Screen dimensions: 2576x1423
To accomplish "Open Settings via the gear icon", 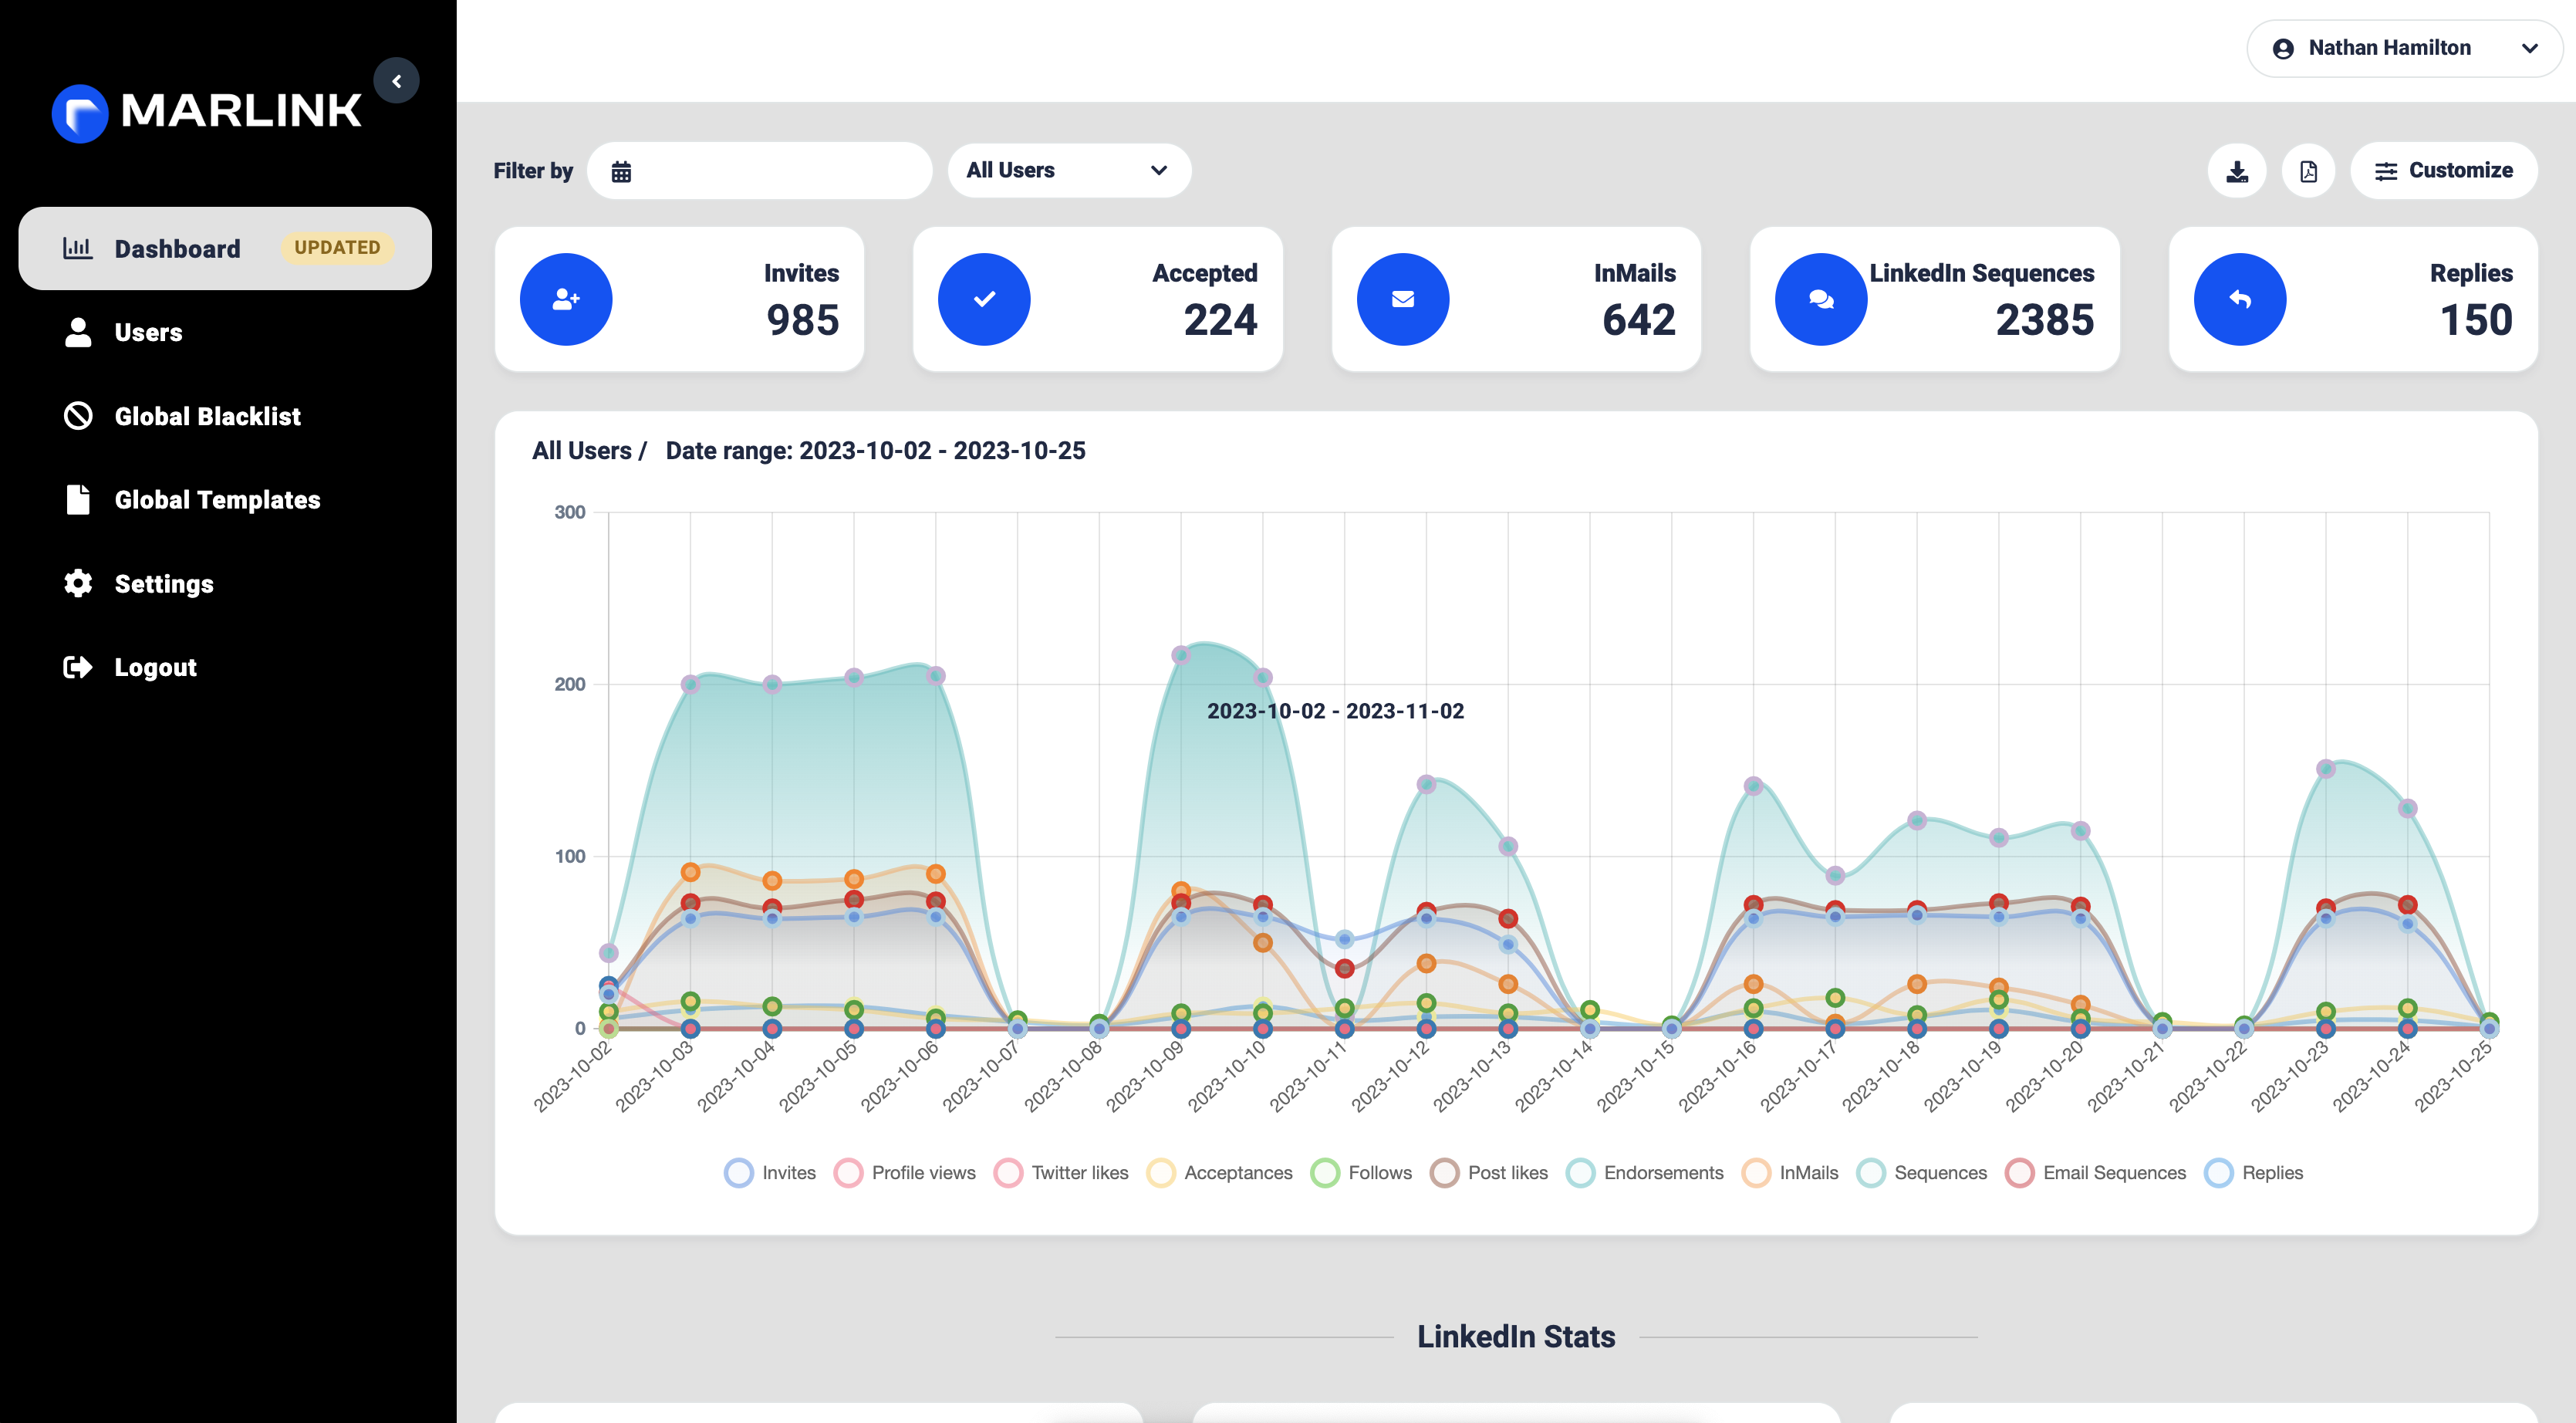I will [x=78, y=583].
